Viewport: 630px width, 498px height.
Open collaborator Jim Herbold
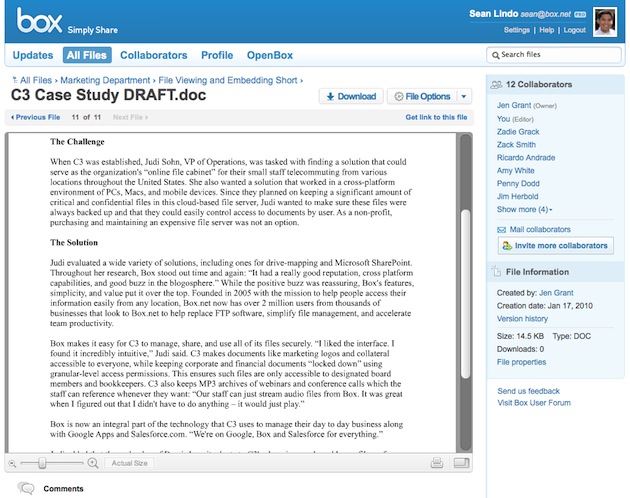pyautogui.click(x=517, y=196)
